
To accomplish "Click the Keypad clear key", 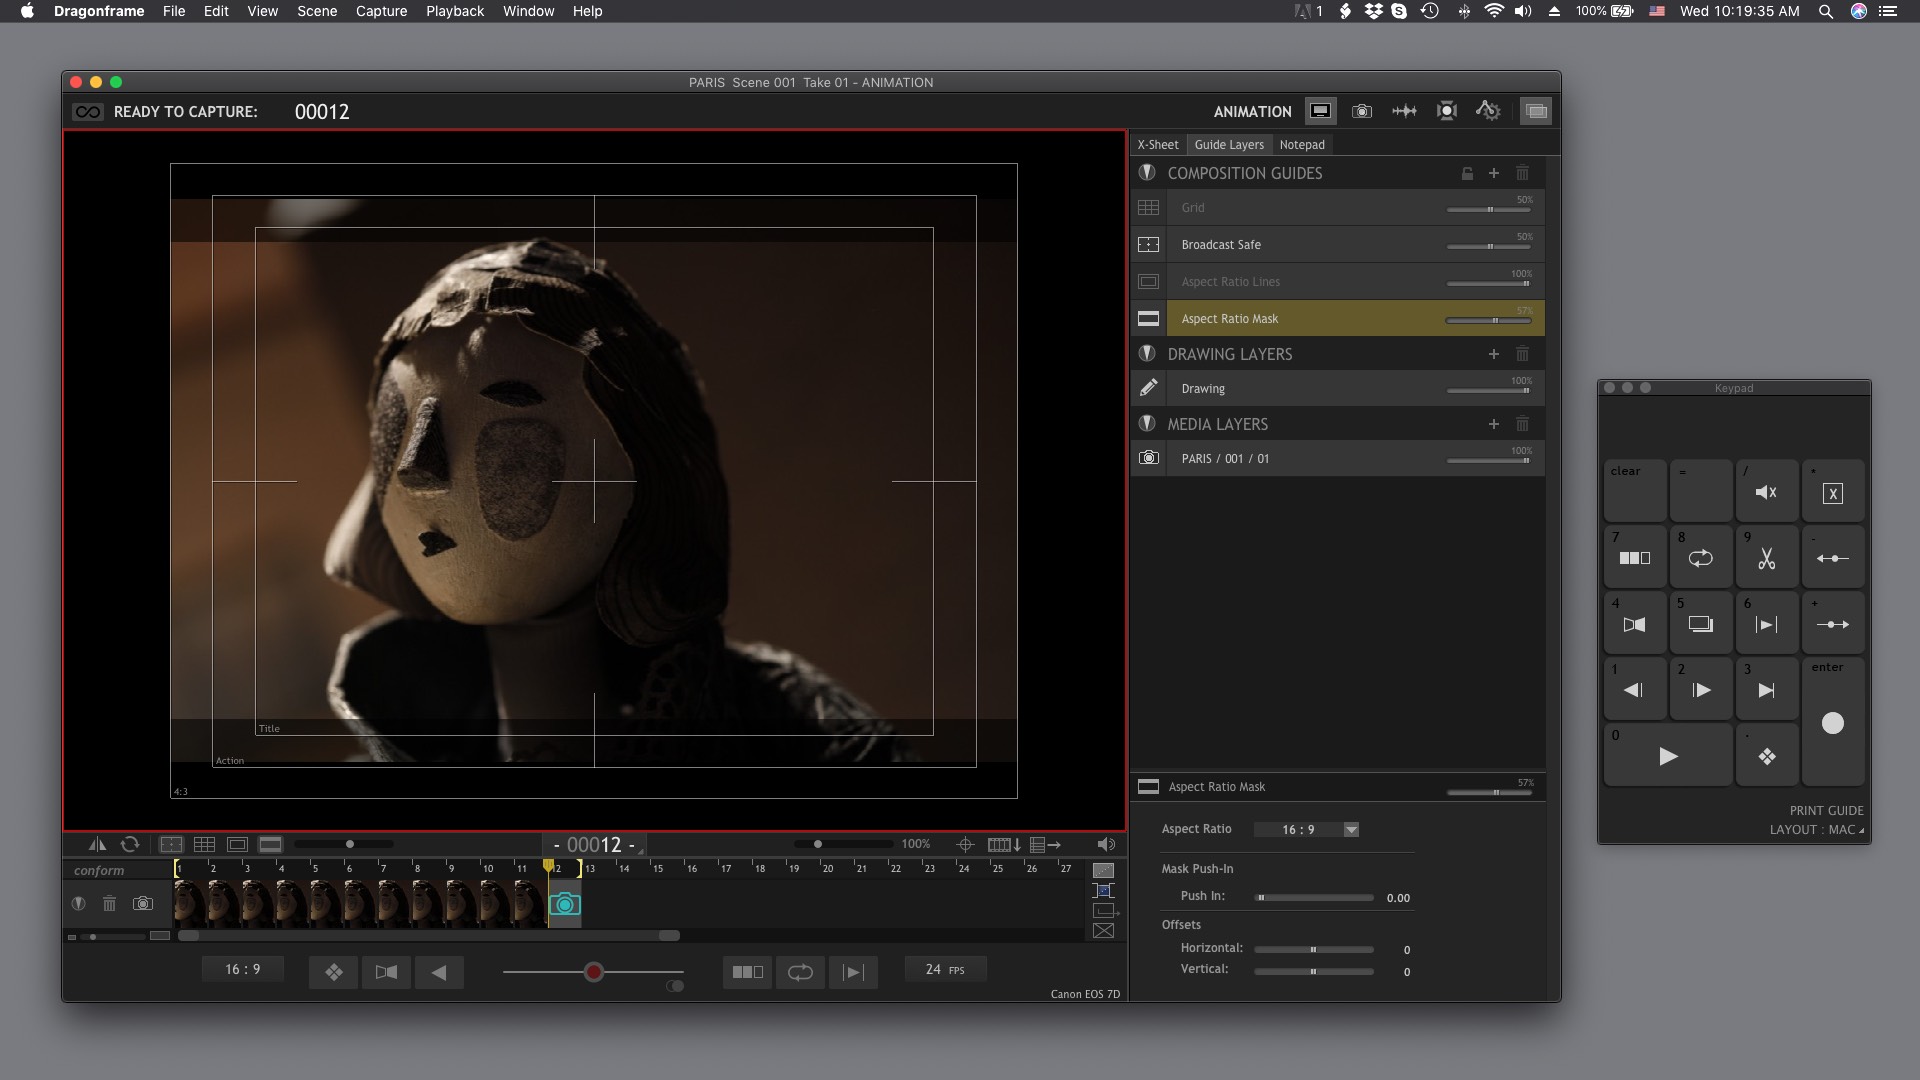I will 1635,491.
